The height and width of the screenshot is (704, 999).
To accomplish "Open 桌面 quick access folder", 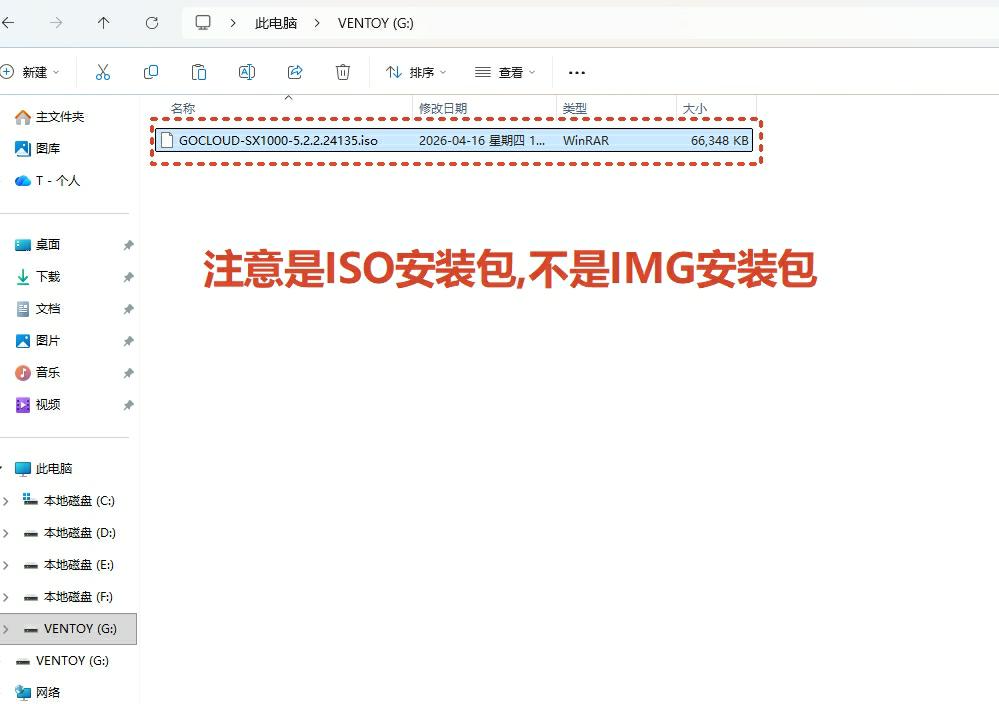I will click(x=48, y=244).
